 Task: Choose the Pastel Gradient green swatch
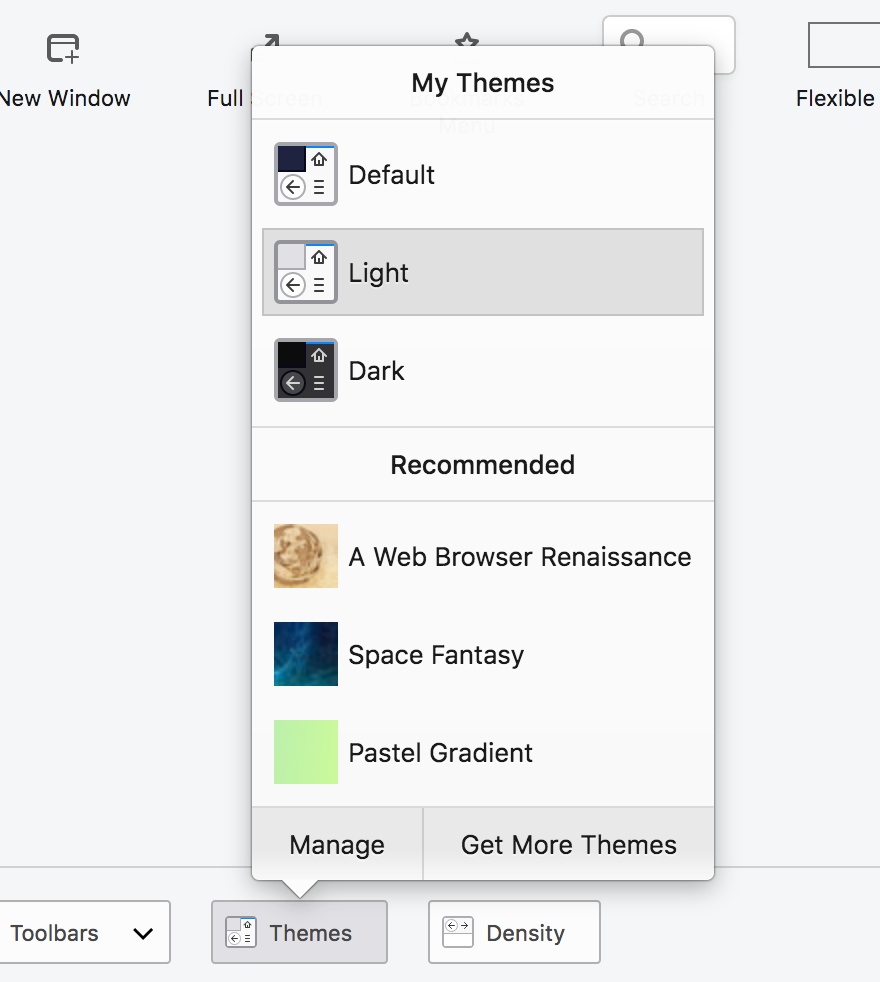[306, 752]
